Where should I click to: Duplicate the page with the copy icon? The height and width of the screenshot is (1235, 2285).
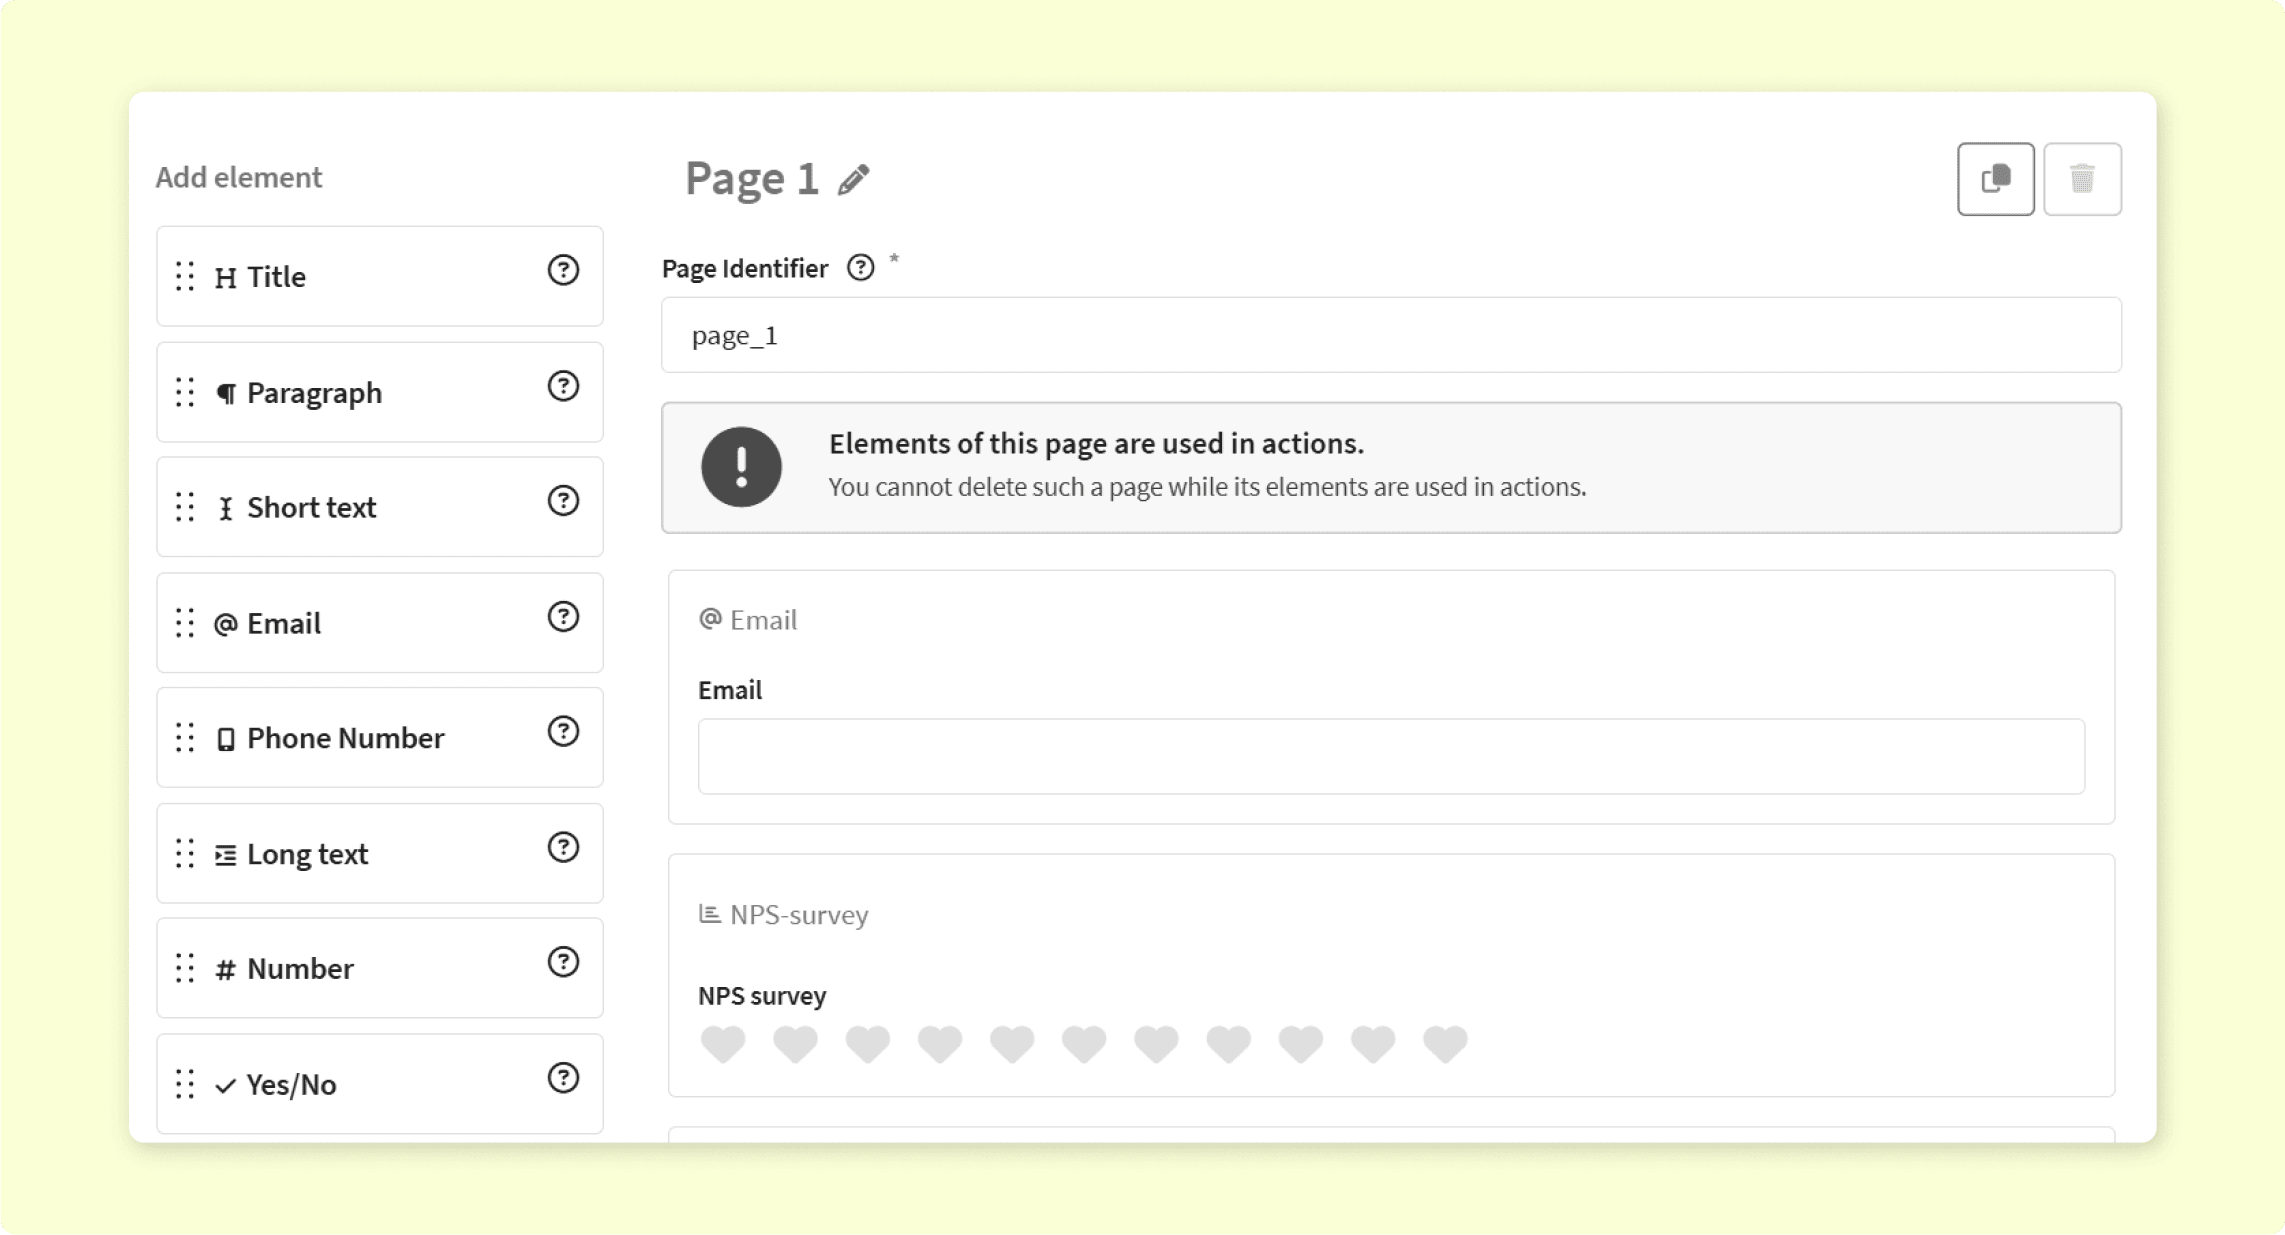pos(1995,179)
